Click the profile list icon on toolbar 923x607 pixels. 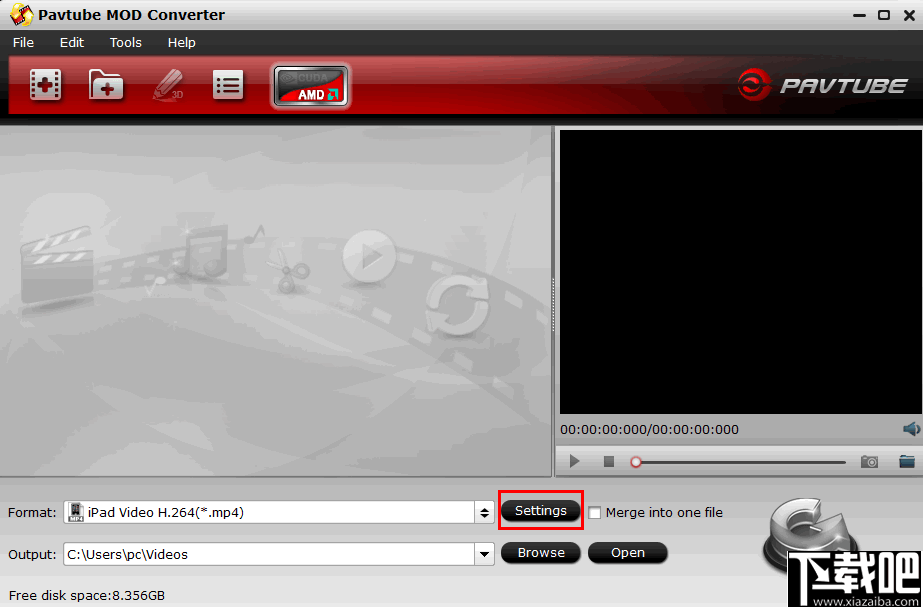(x=228, y=85)
